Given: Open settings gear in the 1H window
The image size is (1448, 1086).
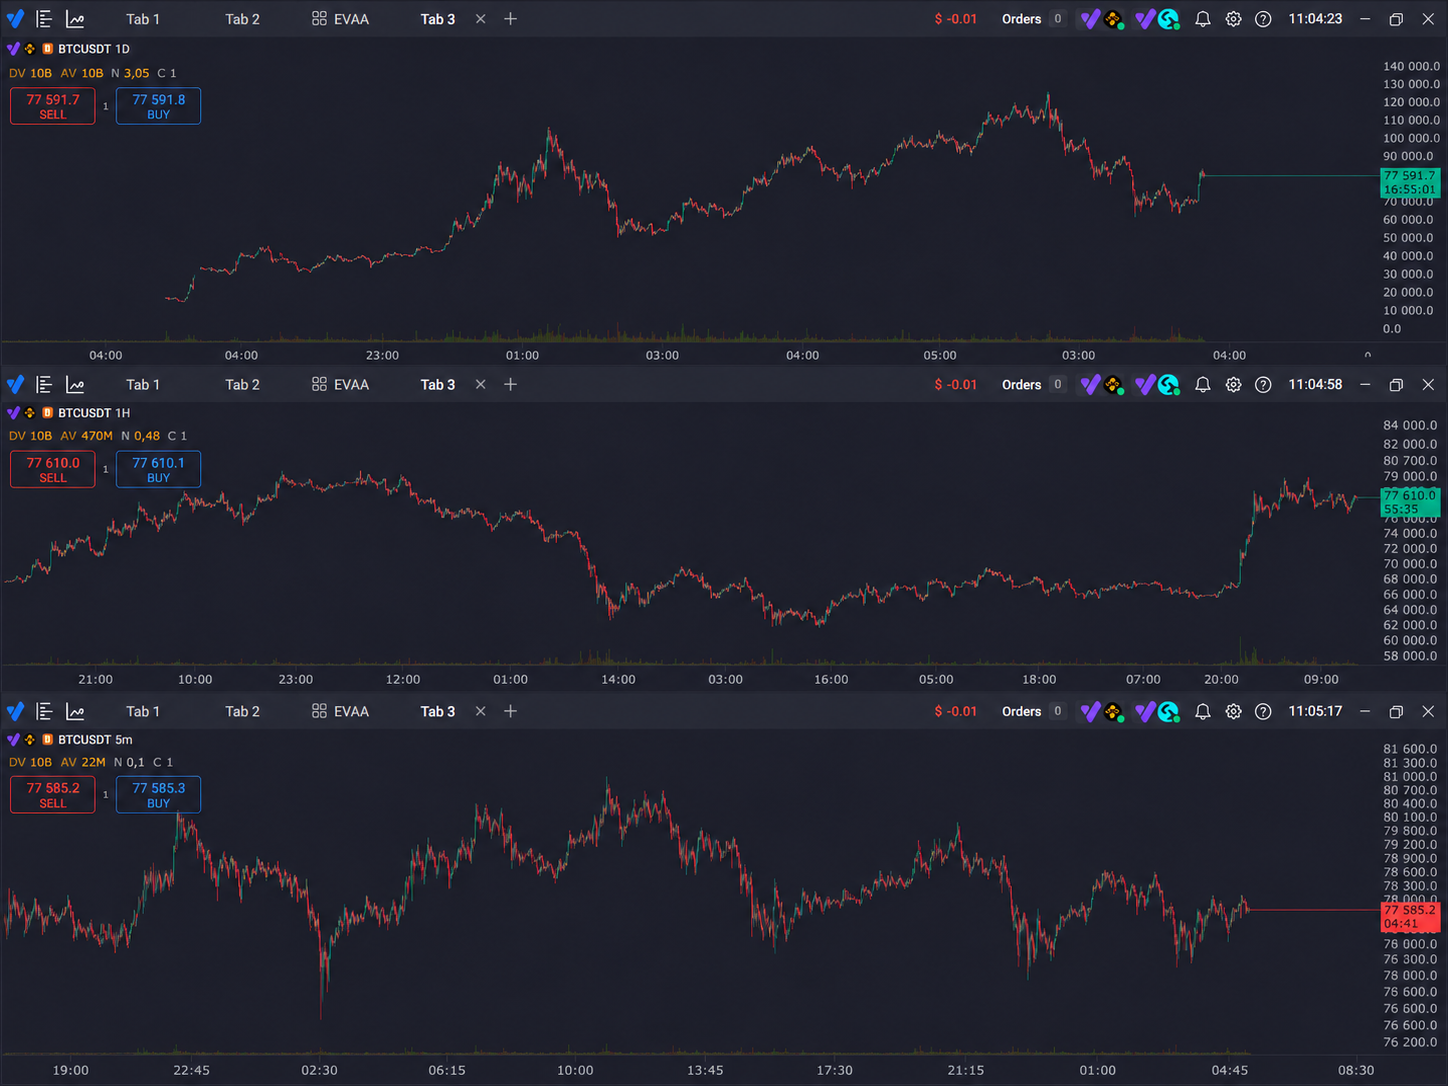Looking at the screenshot, I should [1233, 384].
